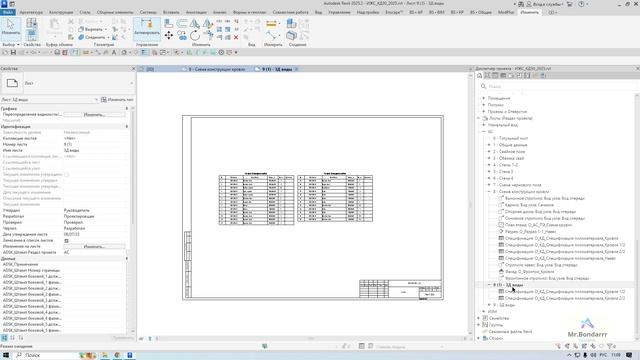Pick the Mirror draw axis tool
This screenshot has width=640, height=360.
pos(208,24)
